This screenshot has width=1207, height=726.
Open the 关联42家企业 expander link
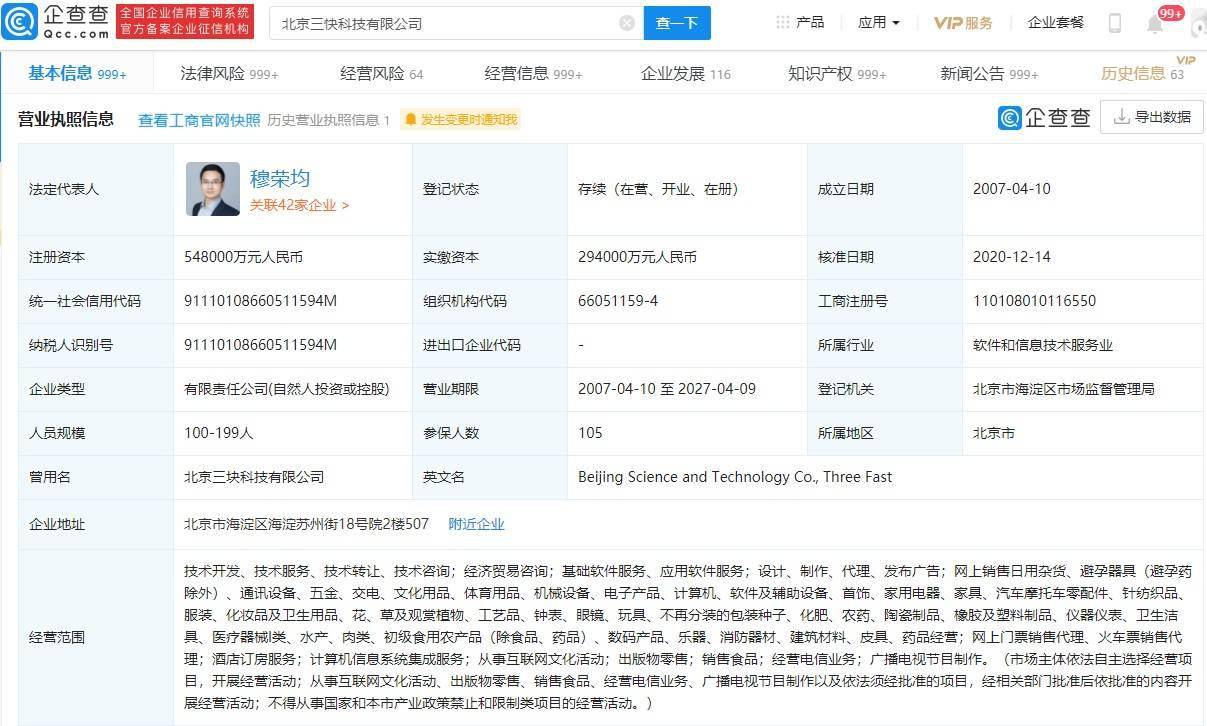[299, 205]
